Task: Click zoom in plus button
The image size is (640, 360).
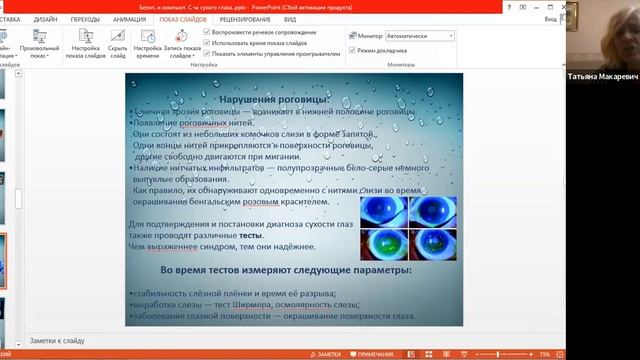Action: click(x=531, y=354)
